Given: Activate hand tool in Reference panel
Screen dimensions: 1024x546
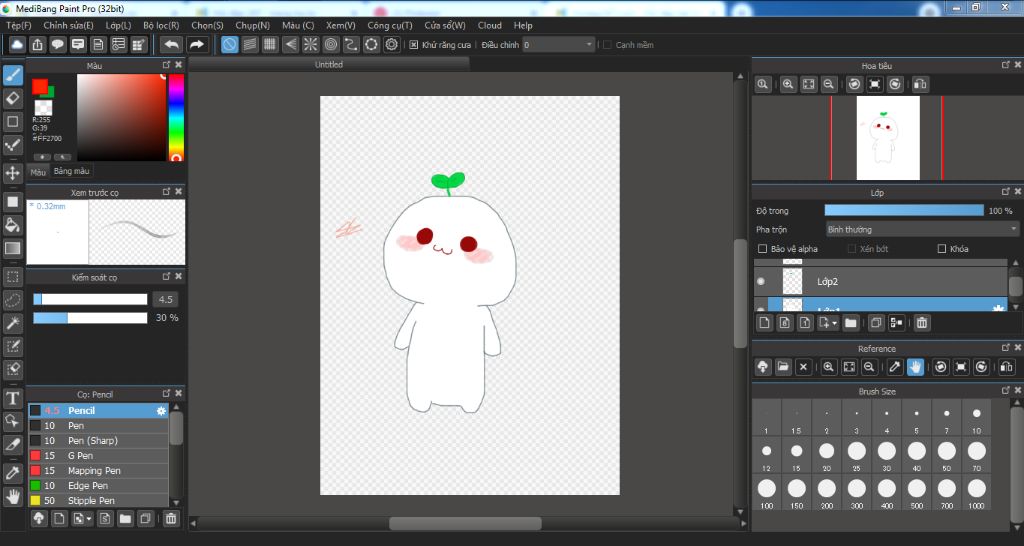Looking at the screenshot, I should [x=916, y=367].
